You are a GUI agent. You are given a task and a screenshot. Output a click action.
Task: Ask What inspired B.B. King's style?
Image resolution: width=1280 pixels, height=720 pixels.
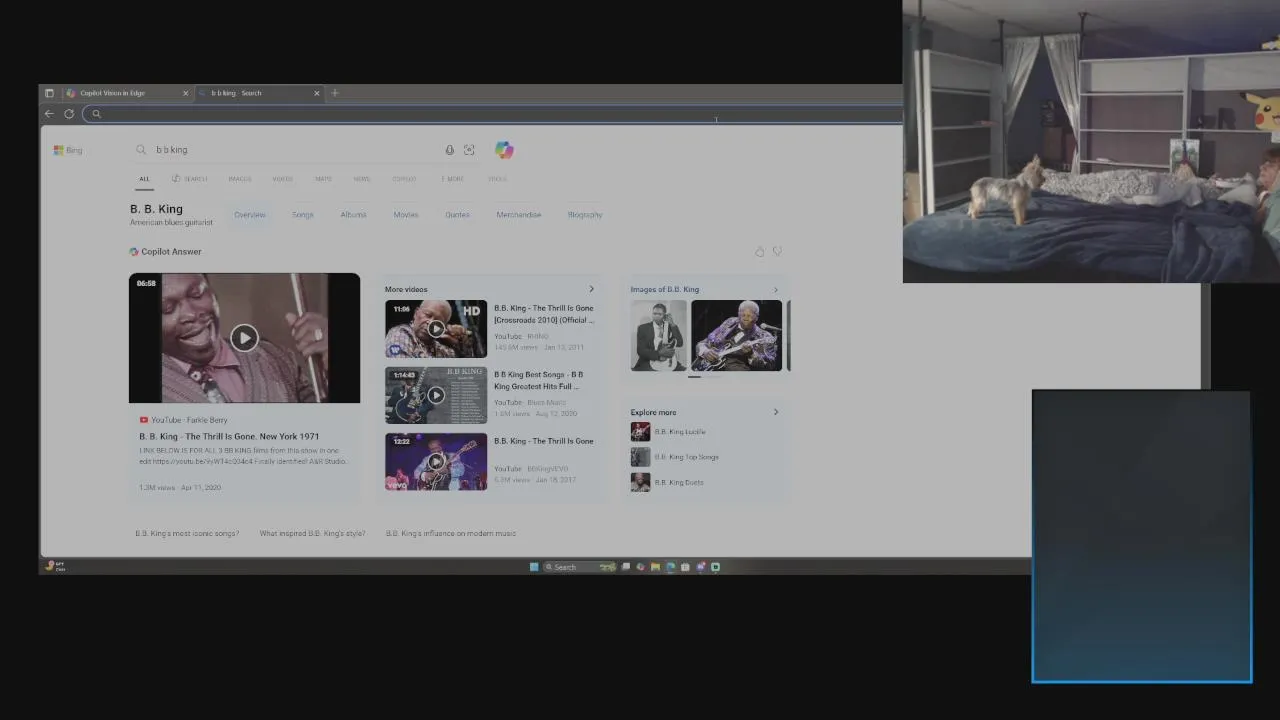point(312,534)
